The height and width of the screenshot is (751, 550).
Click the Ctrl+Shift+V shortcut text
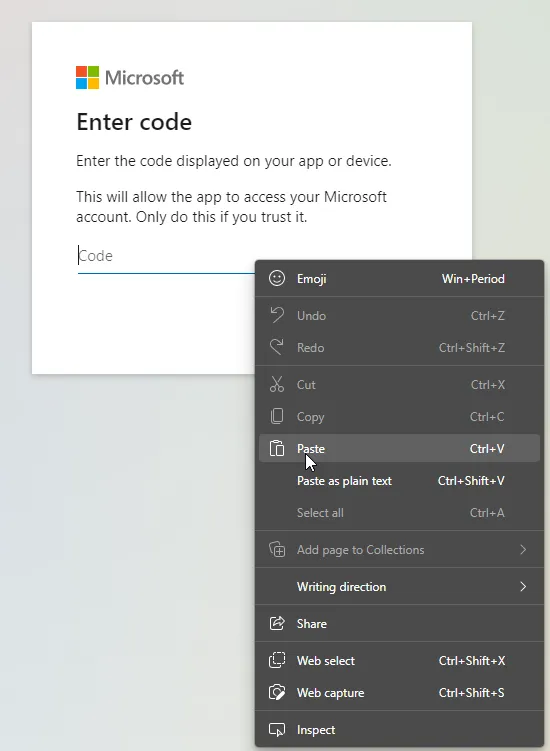click(x=471, y=480)
